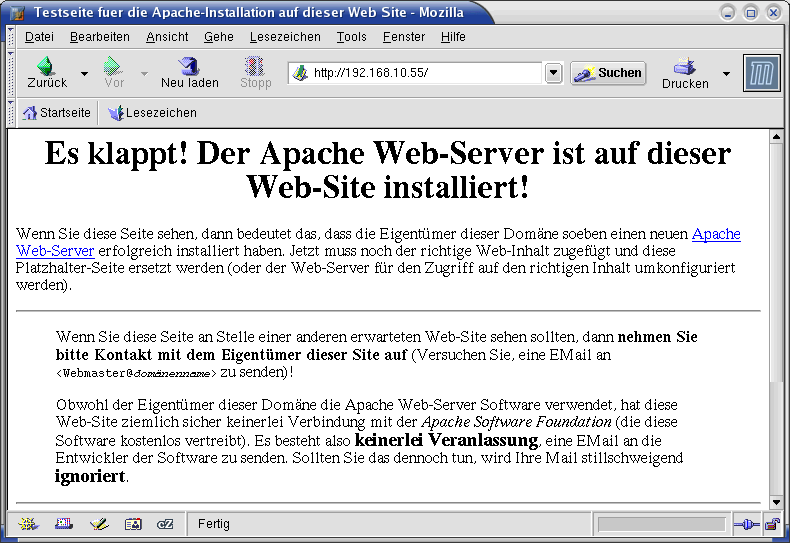Image resolution: width=790 pixels, height=543 pixels.
Task: Print the page with Drucken icon
Action: (685, 73)
